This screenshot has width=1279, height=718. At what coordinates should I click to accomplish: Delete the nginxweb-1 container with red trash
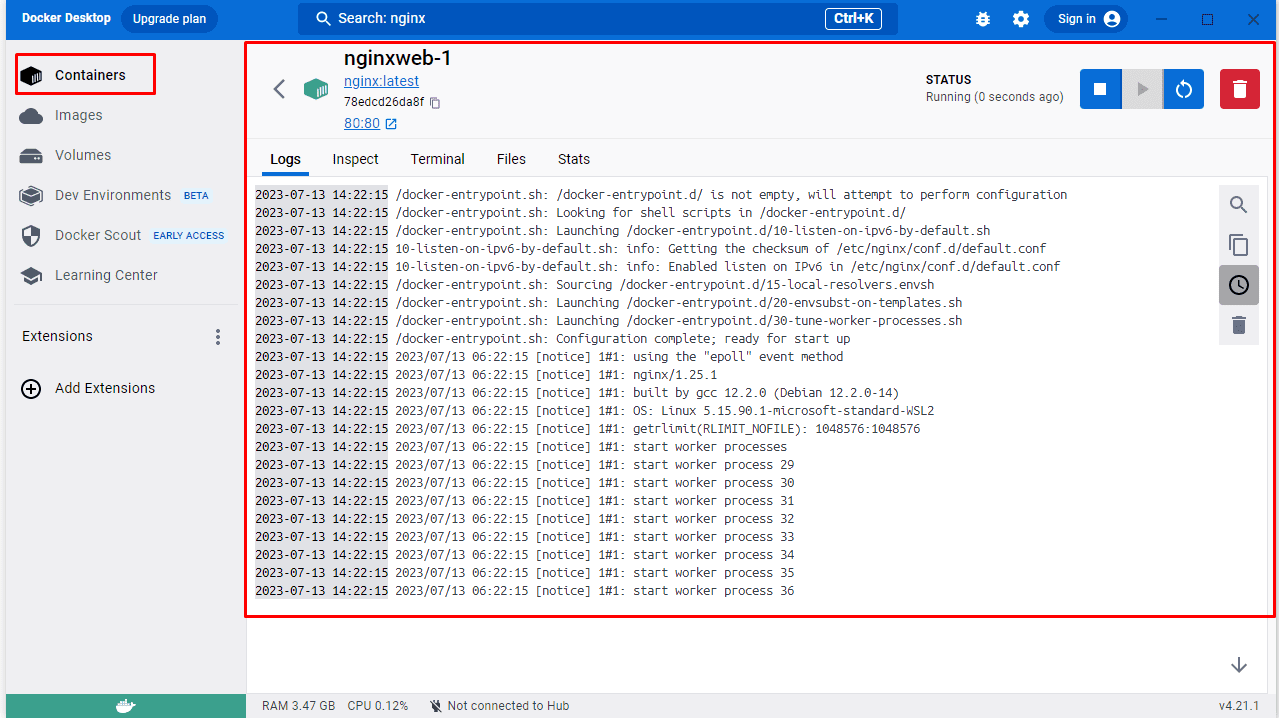[1240, 89]
